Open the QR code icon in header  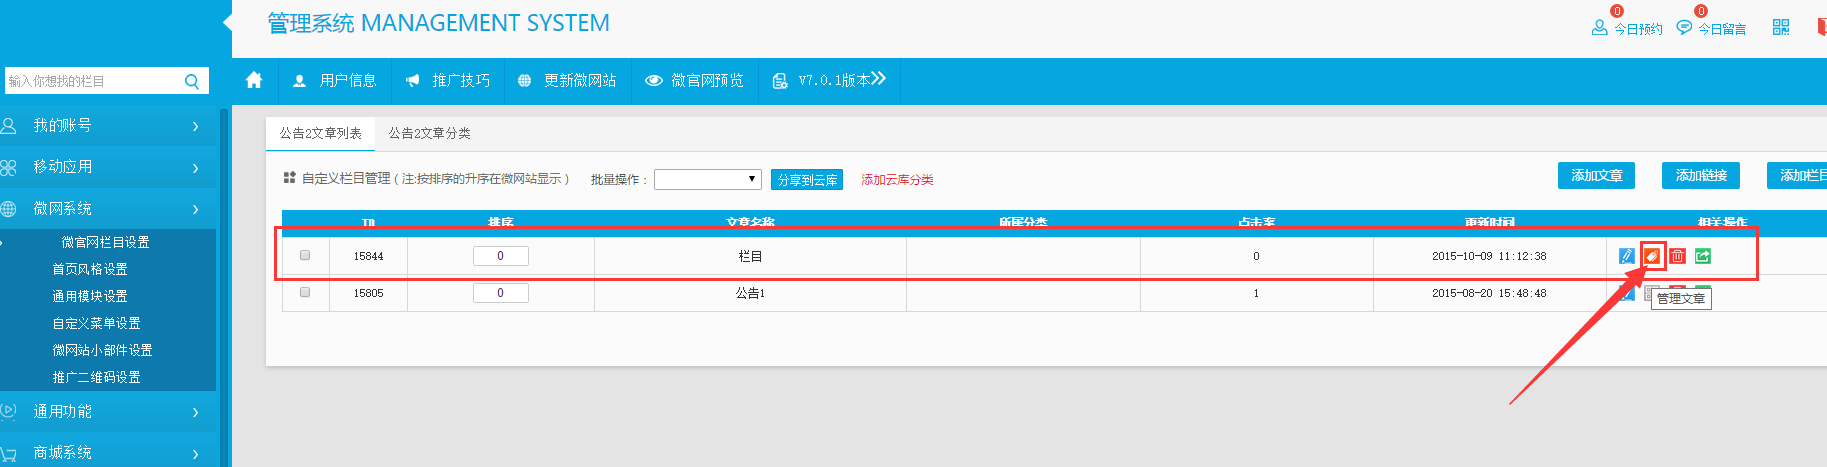pos(1781,27)
